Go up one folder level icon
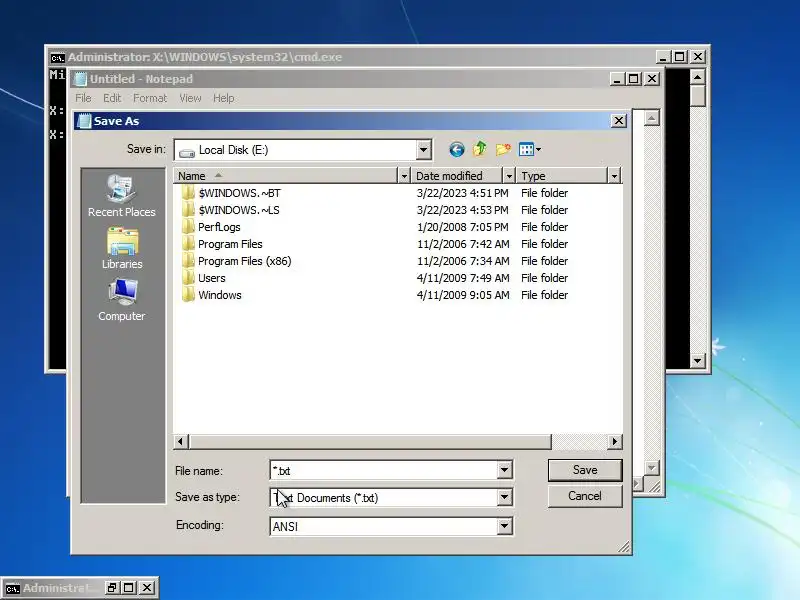Viewport: 800px width, 600px height. click(480, 149)
